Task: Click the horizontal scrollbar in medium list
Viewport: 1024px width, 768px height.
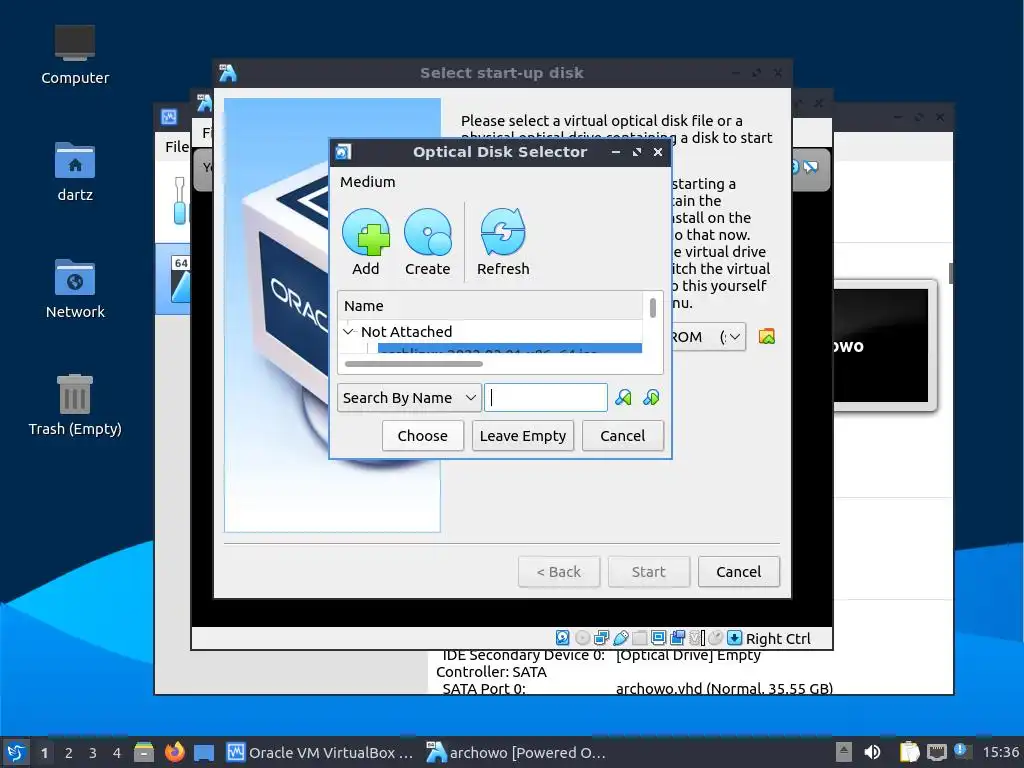Action: 413,364
